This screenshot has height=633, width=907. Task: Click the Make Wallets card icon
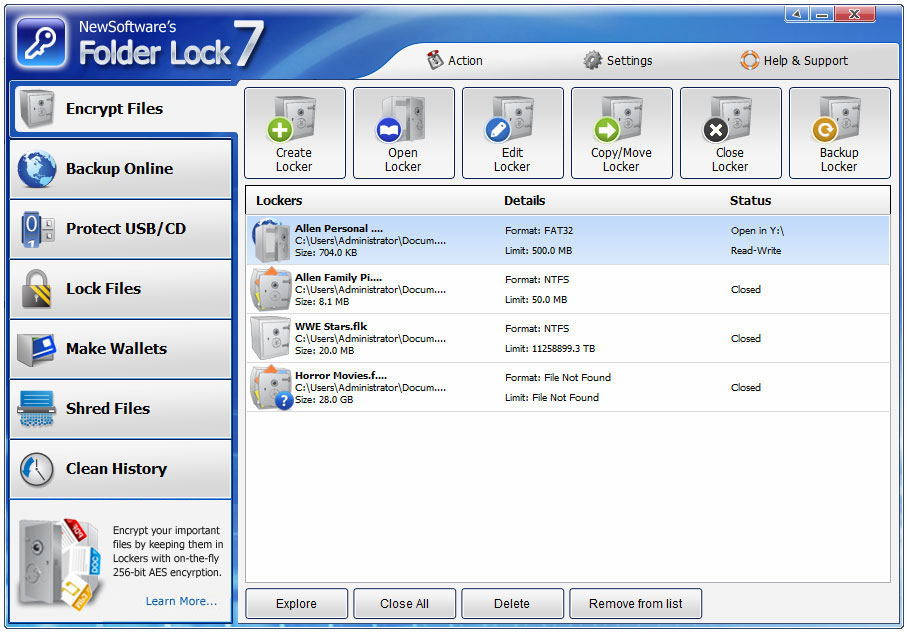tap(36, 349)
